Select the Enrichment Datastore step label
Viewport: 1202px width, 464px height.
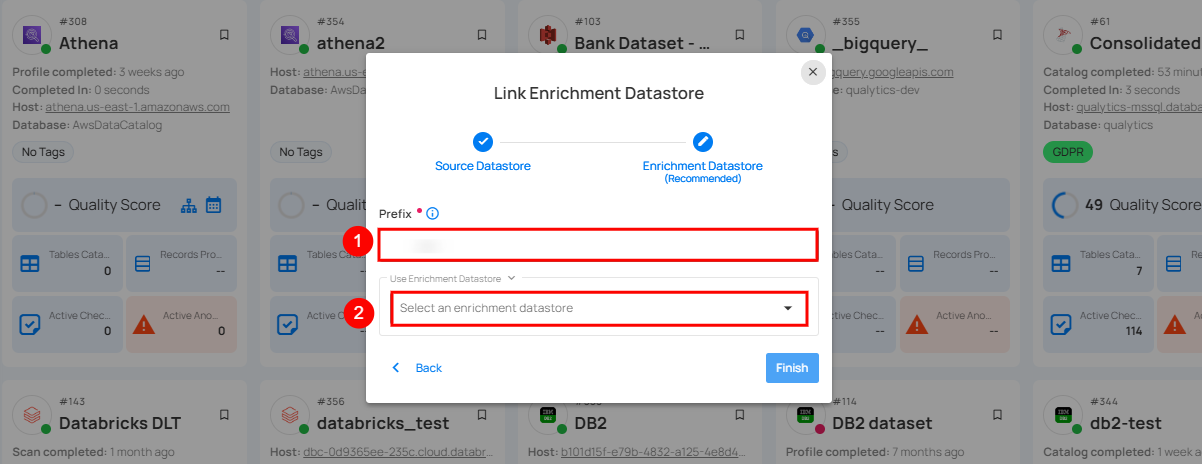(702, 166)
